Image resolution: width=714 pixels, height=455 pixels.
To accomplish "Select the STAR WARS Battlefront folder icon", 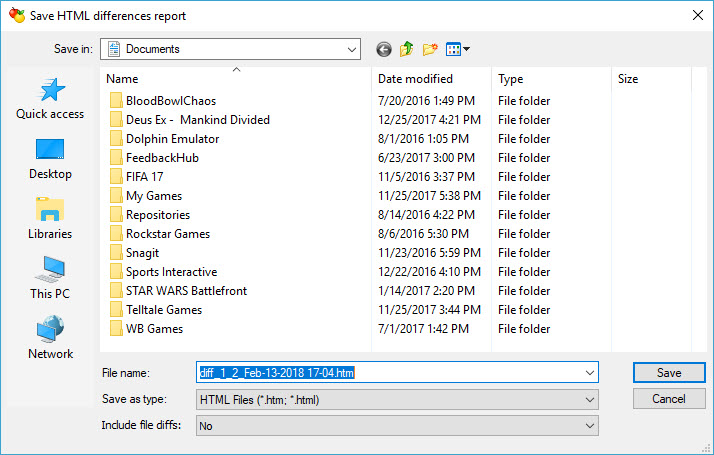I will click(116, 291).
